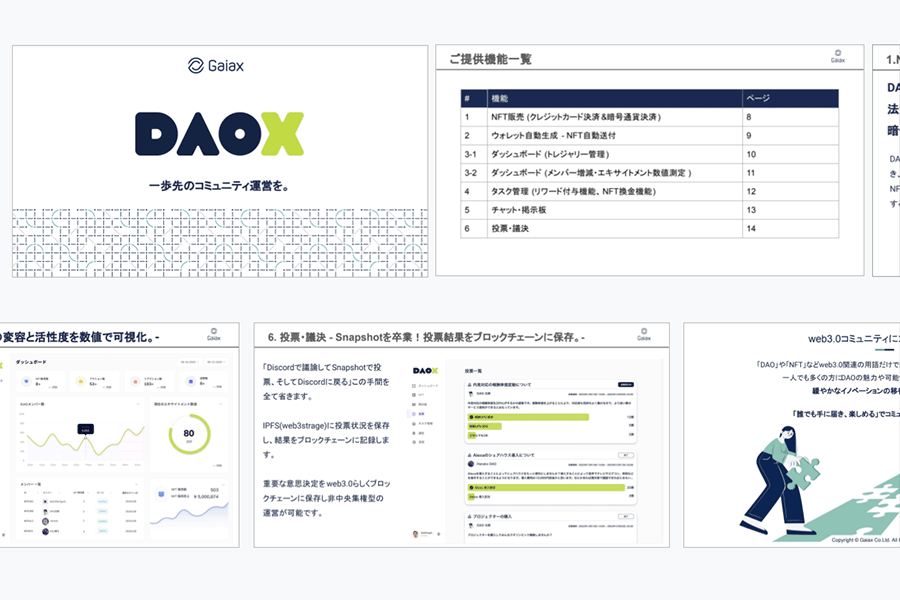Click the tagline 一歩先のコミュニティ運営を。

pos(219,185)
